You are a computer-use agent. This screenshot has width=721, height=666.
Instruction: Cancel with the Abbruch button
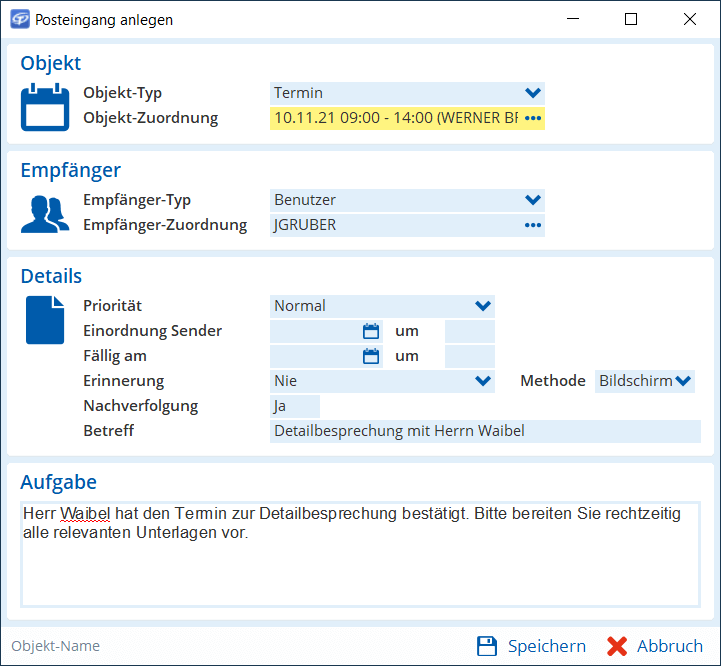pyautogui.click(x=655, y=646)
